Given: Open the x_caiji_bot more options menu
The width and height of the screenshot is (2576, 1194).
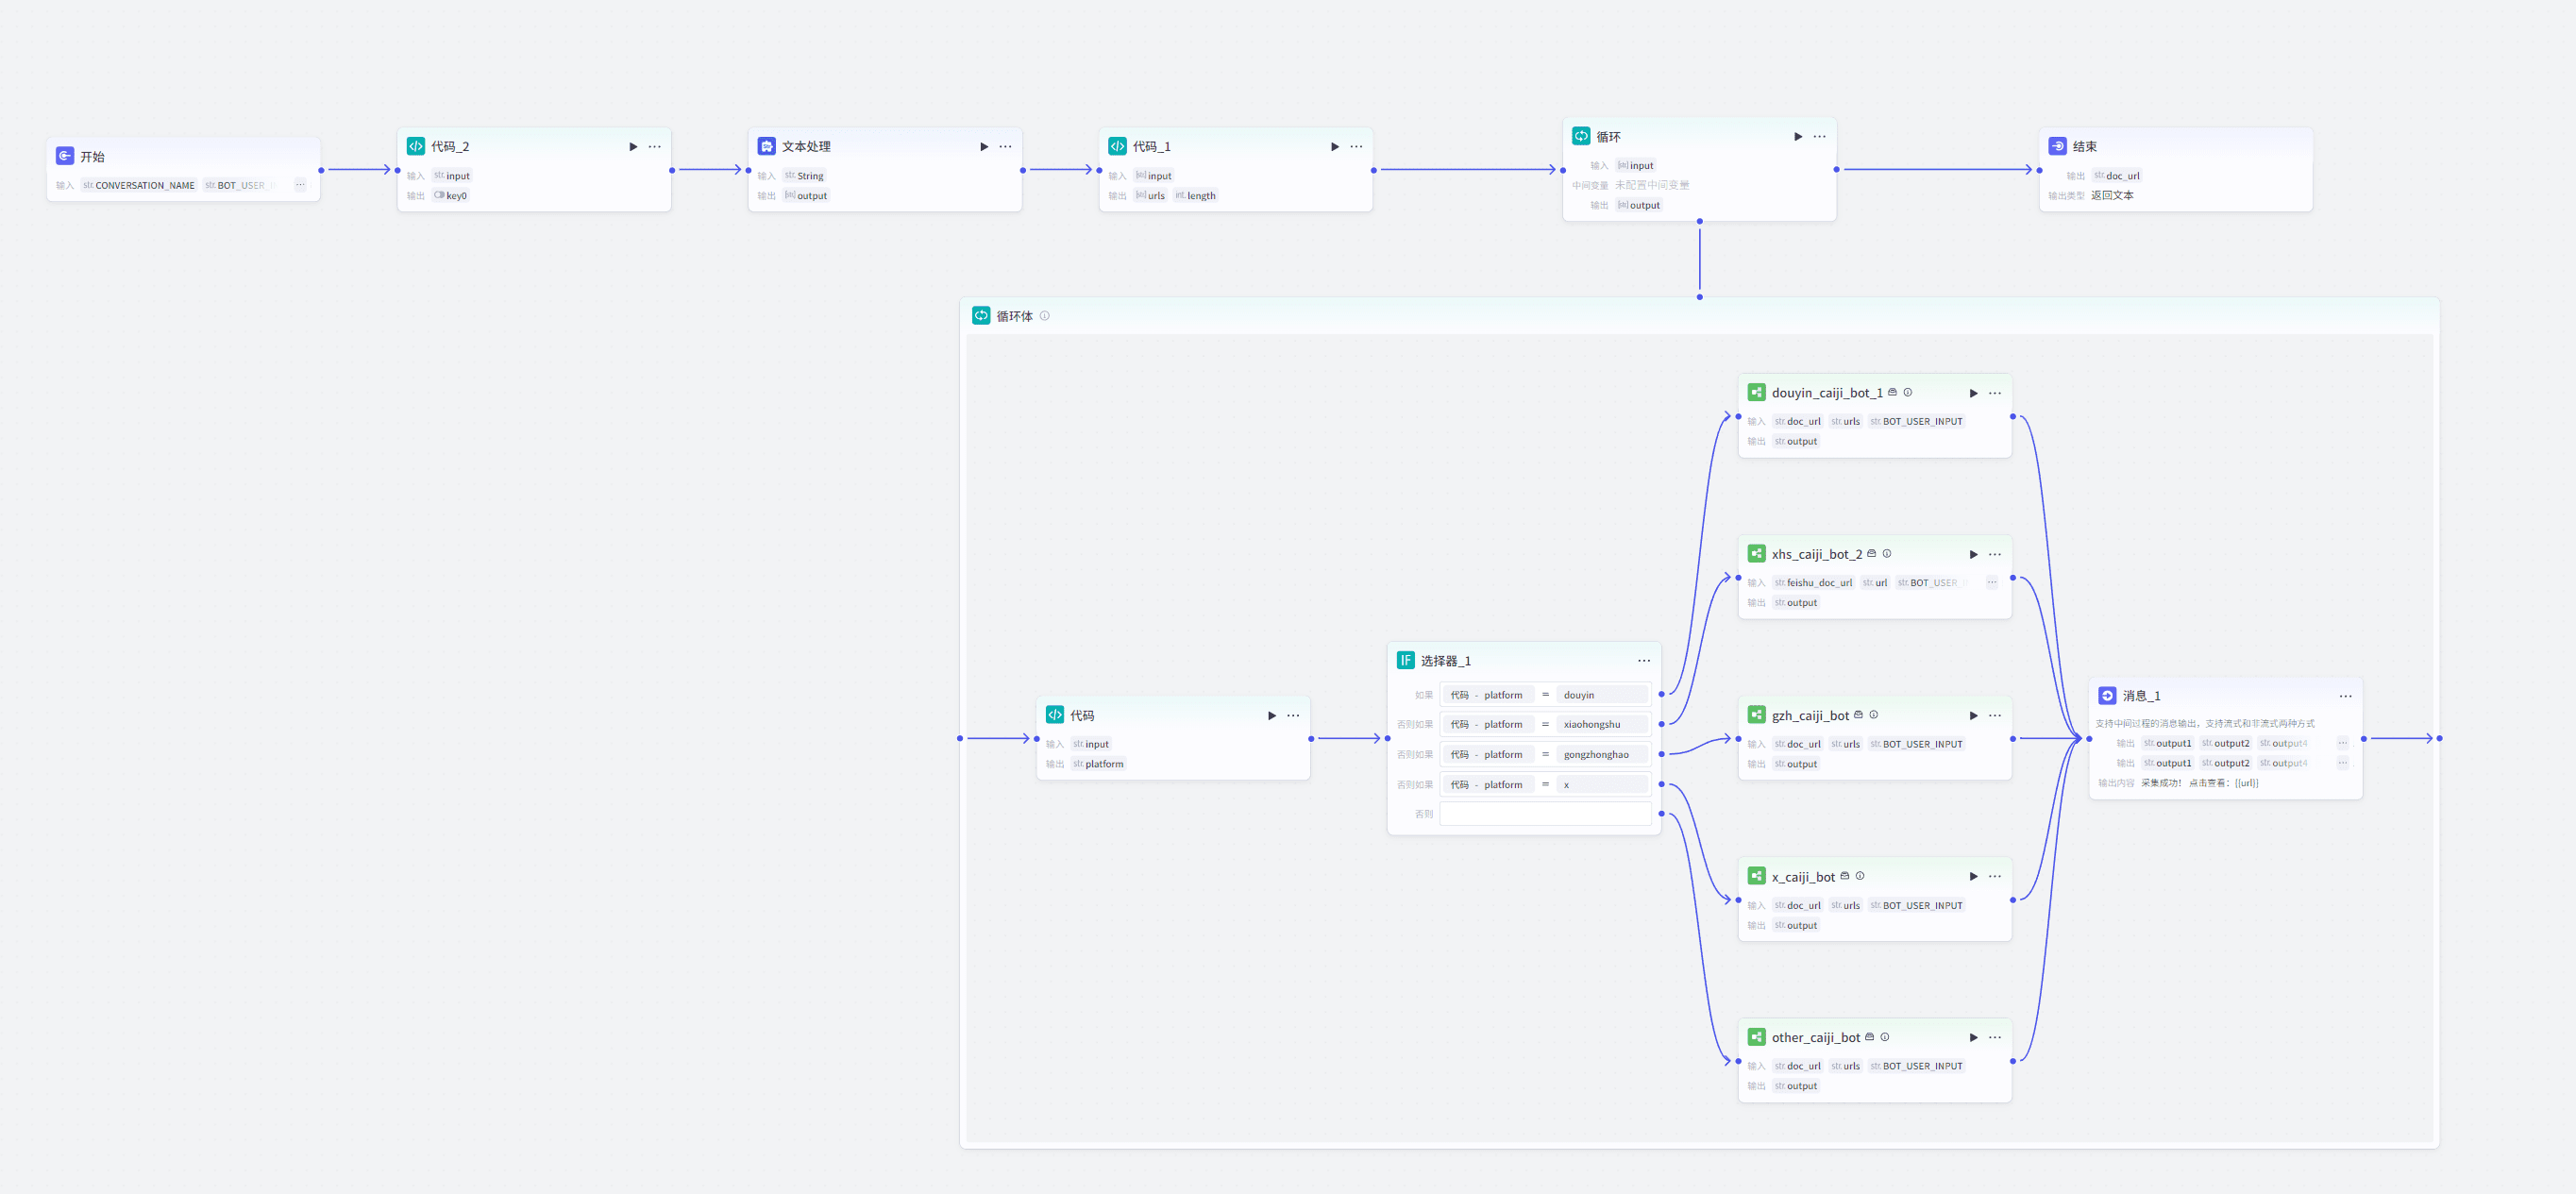Looking at the screenshot, I should click(1994, 877).
